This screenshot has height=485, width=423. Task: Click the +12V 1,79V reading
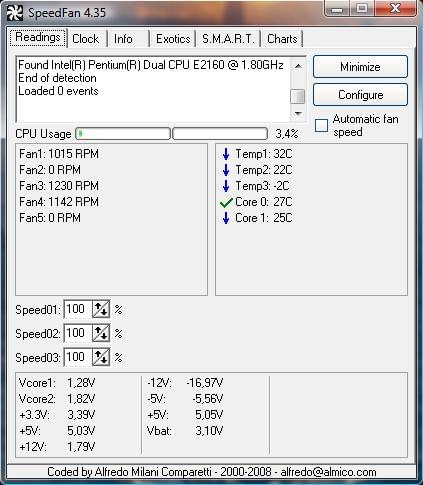pyautogui.click(x=57, y=447)
